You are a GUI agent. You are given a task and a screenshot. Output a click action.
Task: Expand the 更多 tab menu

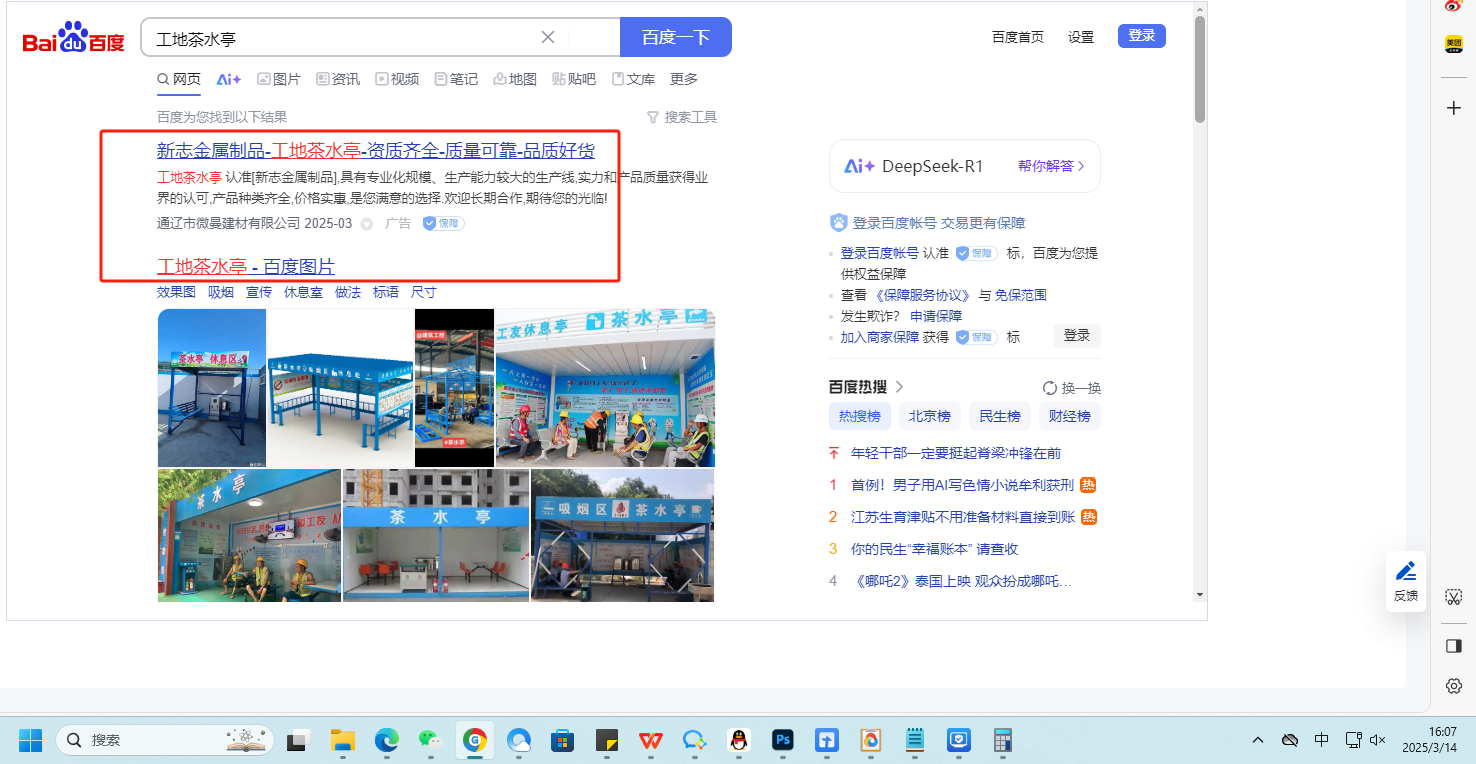click(x=684, y=79)
